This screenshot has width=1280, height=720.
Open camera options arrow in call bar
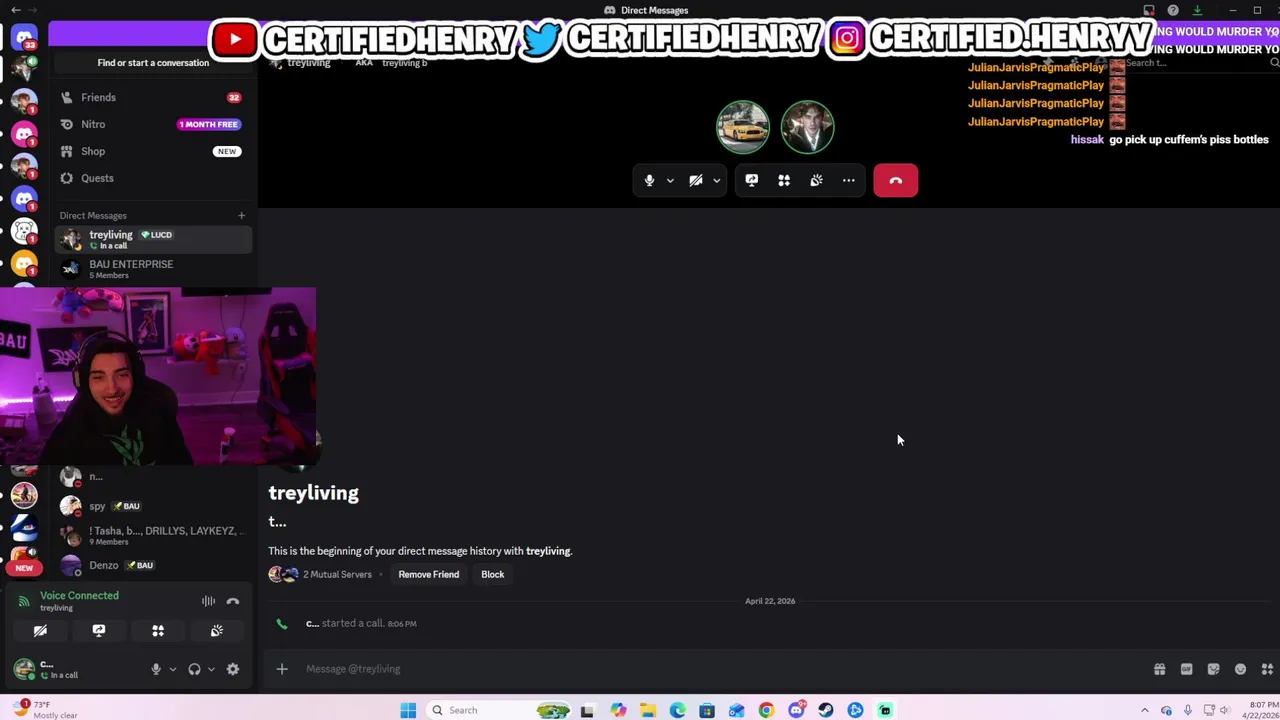[x=716, y=181]
